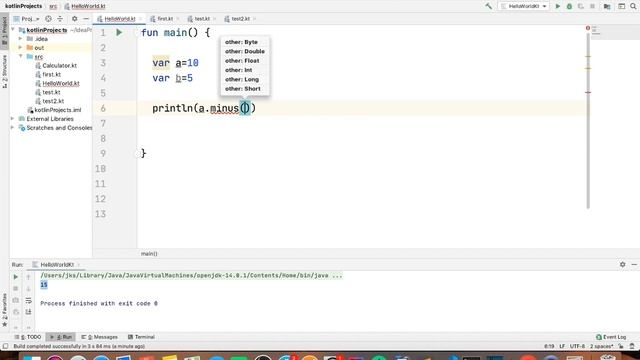Image resolution: width=640 pixels, height=360 pixels.
Task: Toggle soft-wrap in Run console
Action: [x=29, y=300]
